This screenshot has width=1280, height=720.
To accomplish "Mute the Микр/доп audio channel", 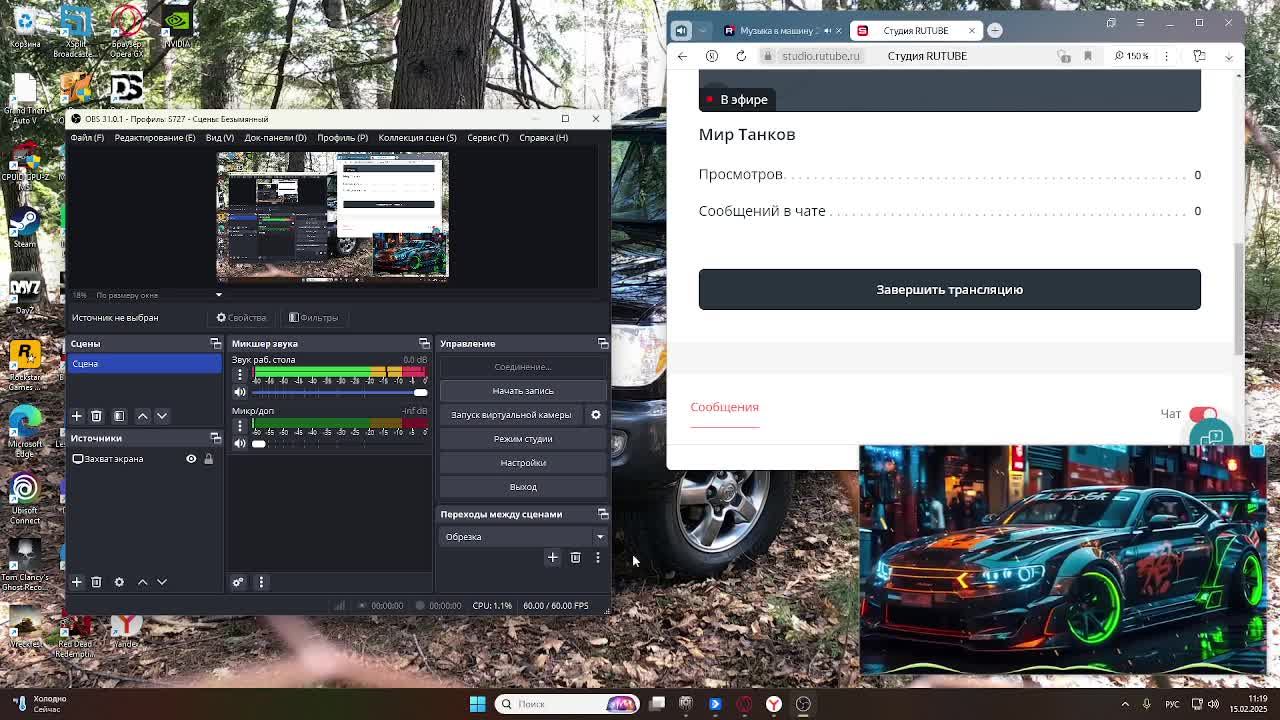I will (x=239, y=443).
